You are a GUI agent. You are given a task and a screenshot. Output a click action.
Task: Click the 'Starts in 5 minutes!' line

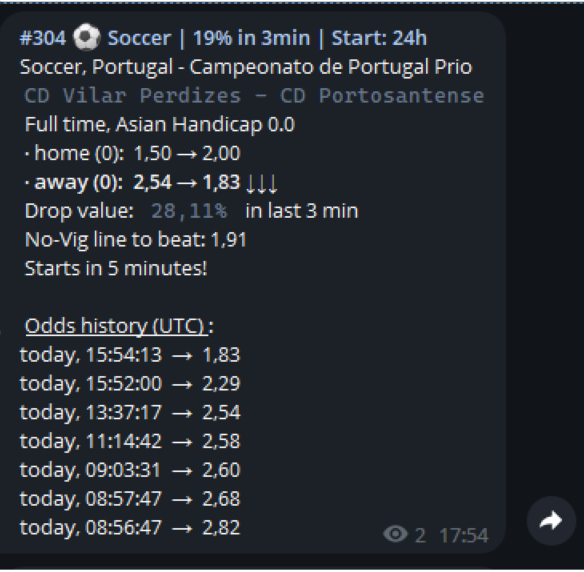116,268
